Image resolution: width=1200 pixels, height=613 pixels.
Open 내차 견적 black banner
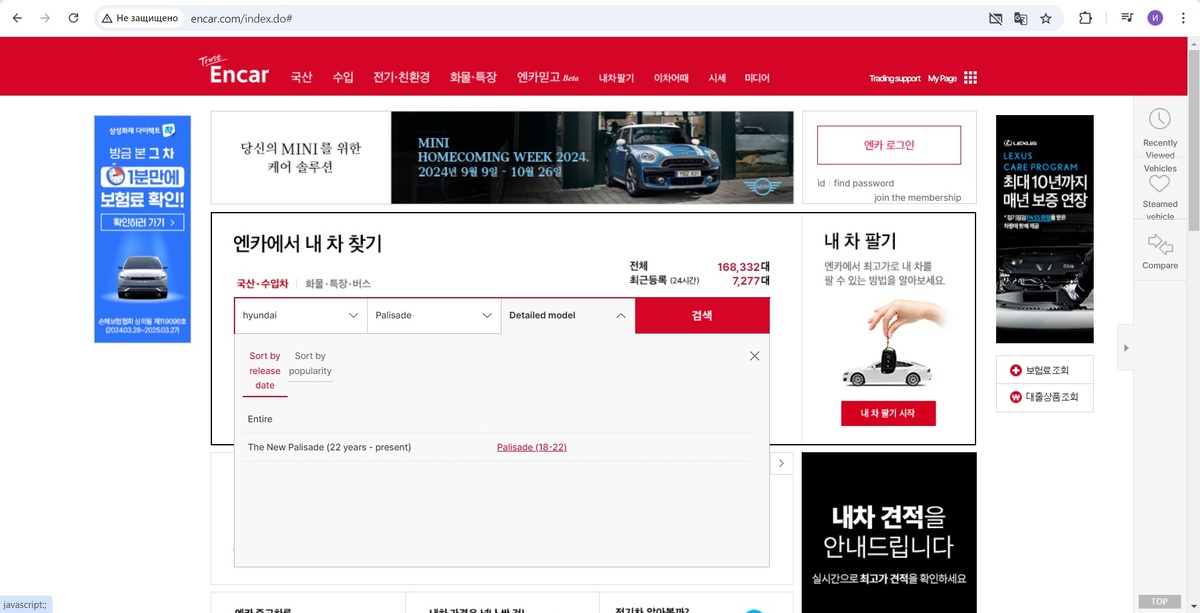coord(889,532)
